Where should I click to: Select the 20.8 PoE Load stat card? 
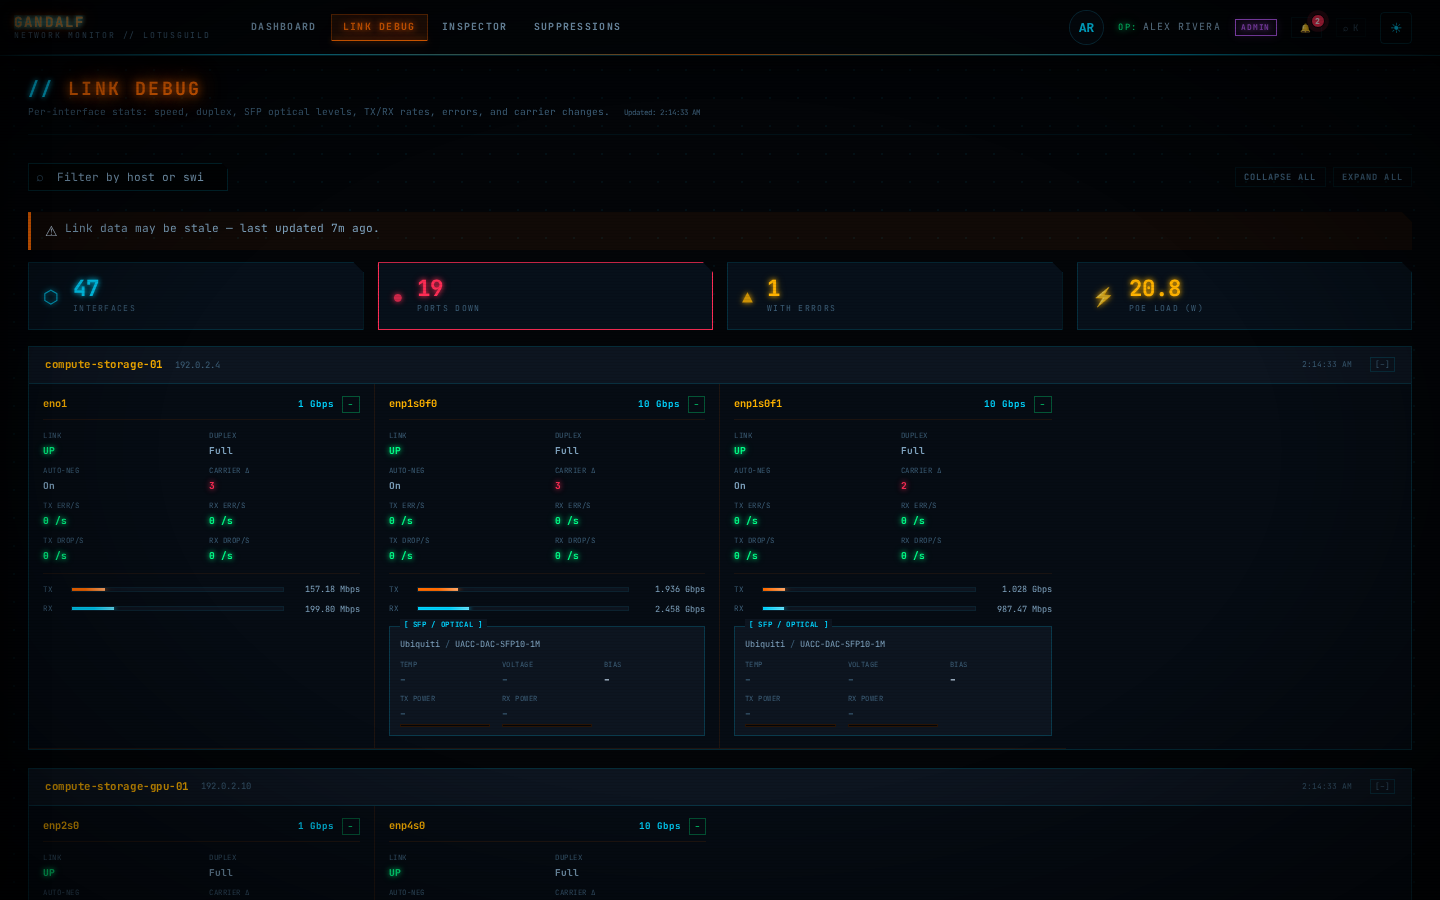[1244, 296]
